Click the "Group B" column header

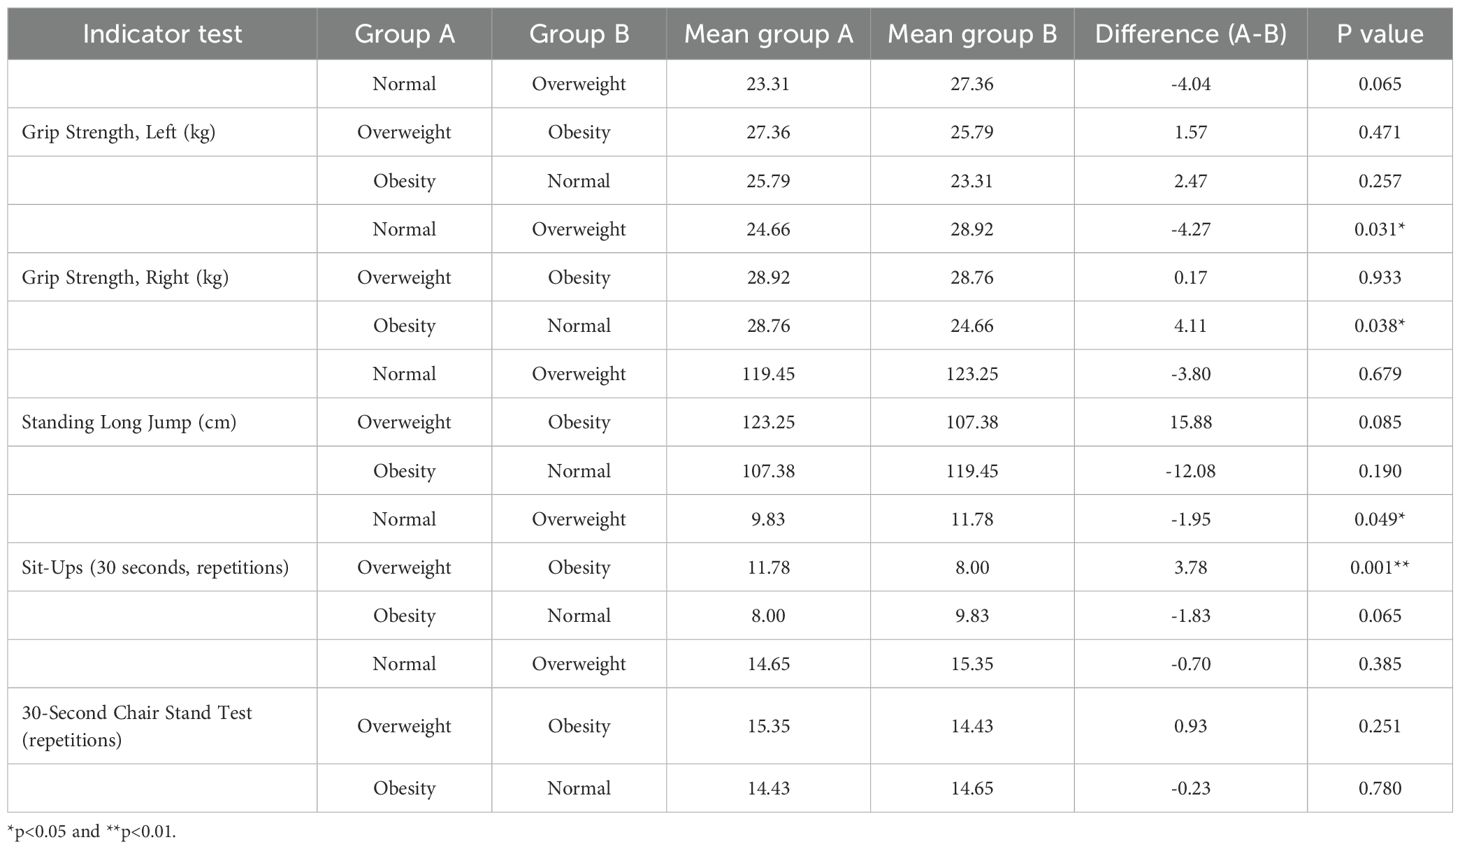click(579, 34)
